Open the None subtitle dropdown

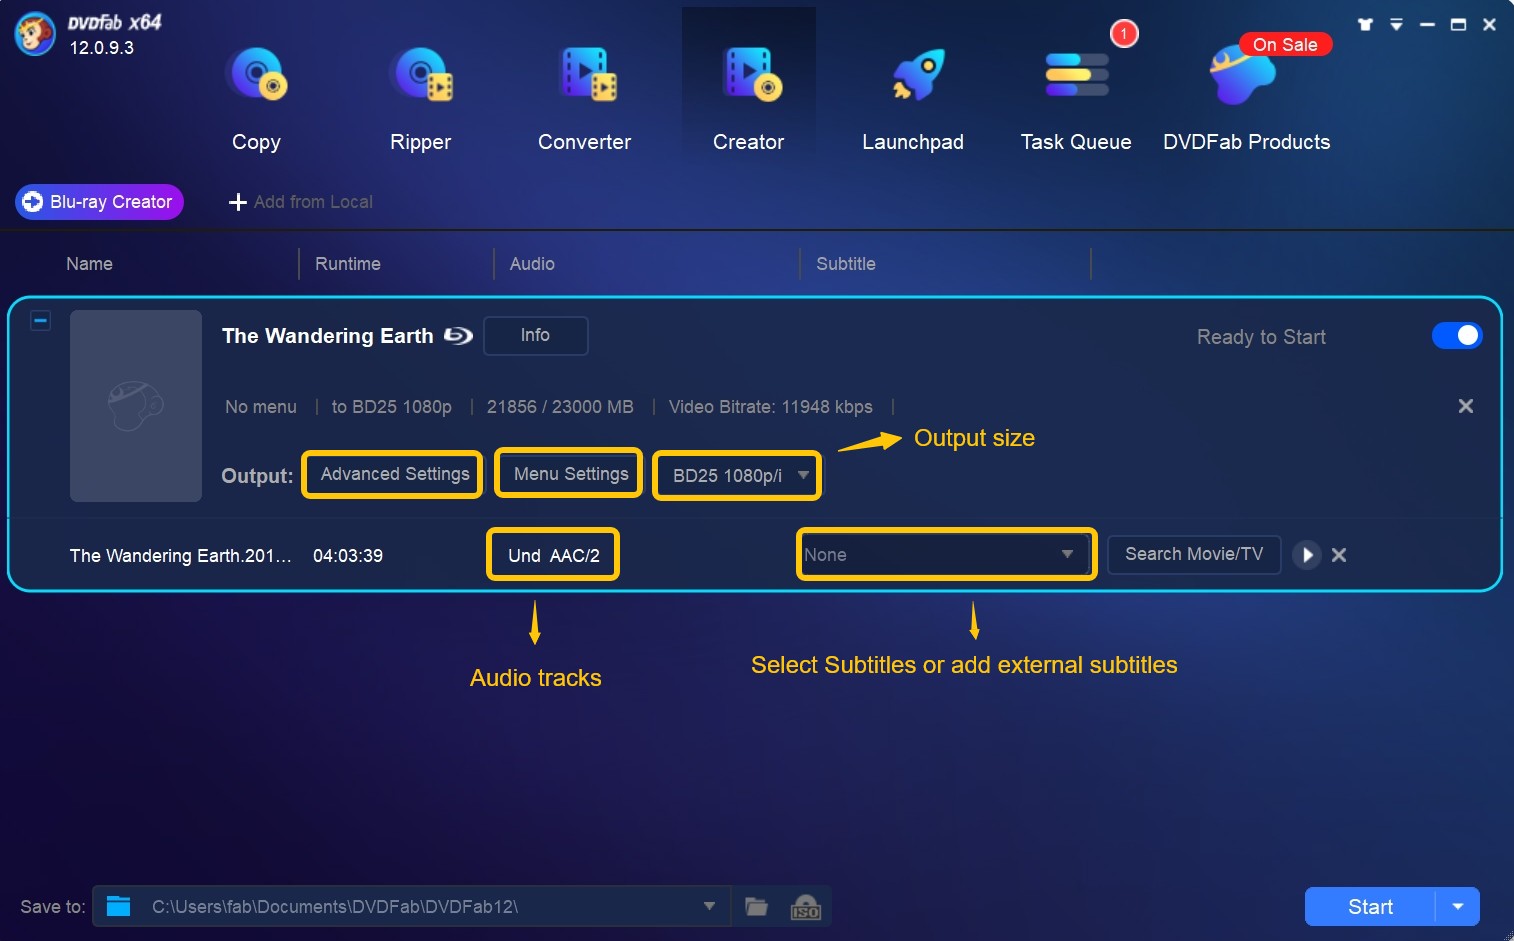(x=946, y=555)
